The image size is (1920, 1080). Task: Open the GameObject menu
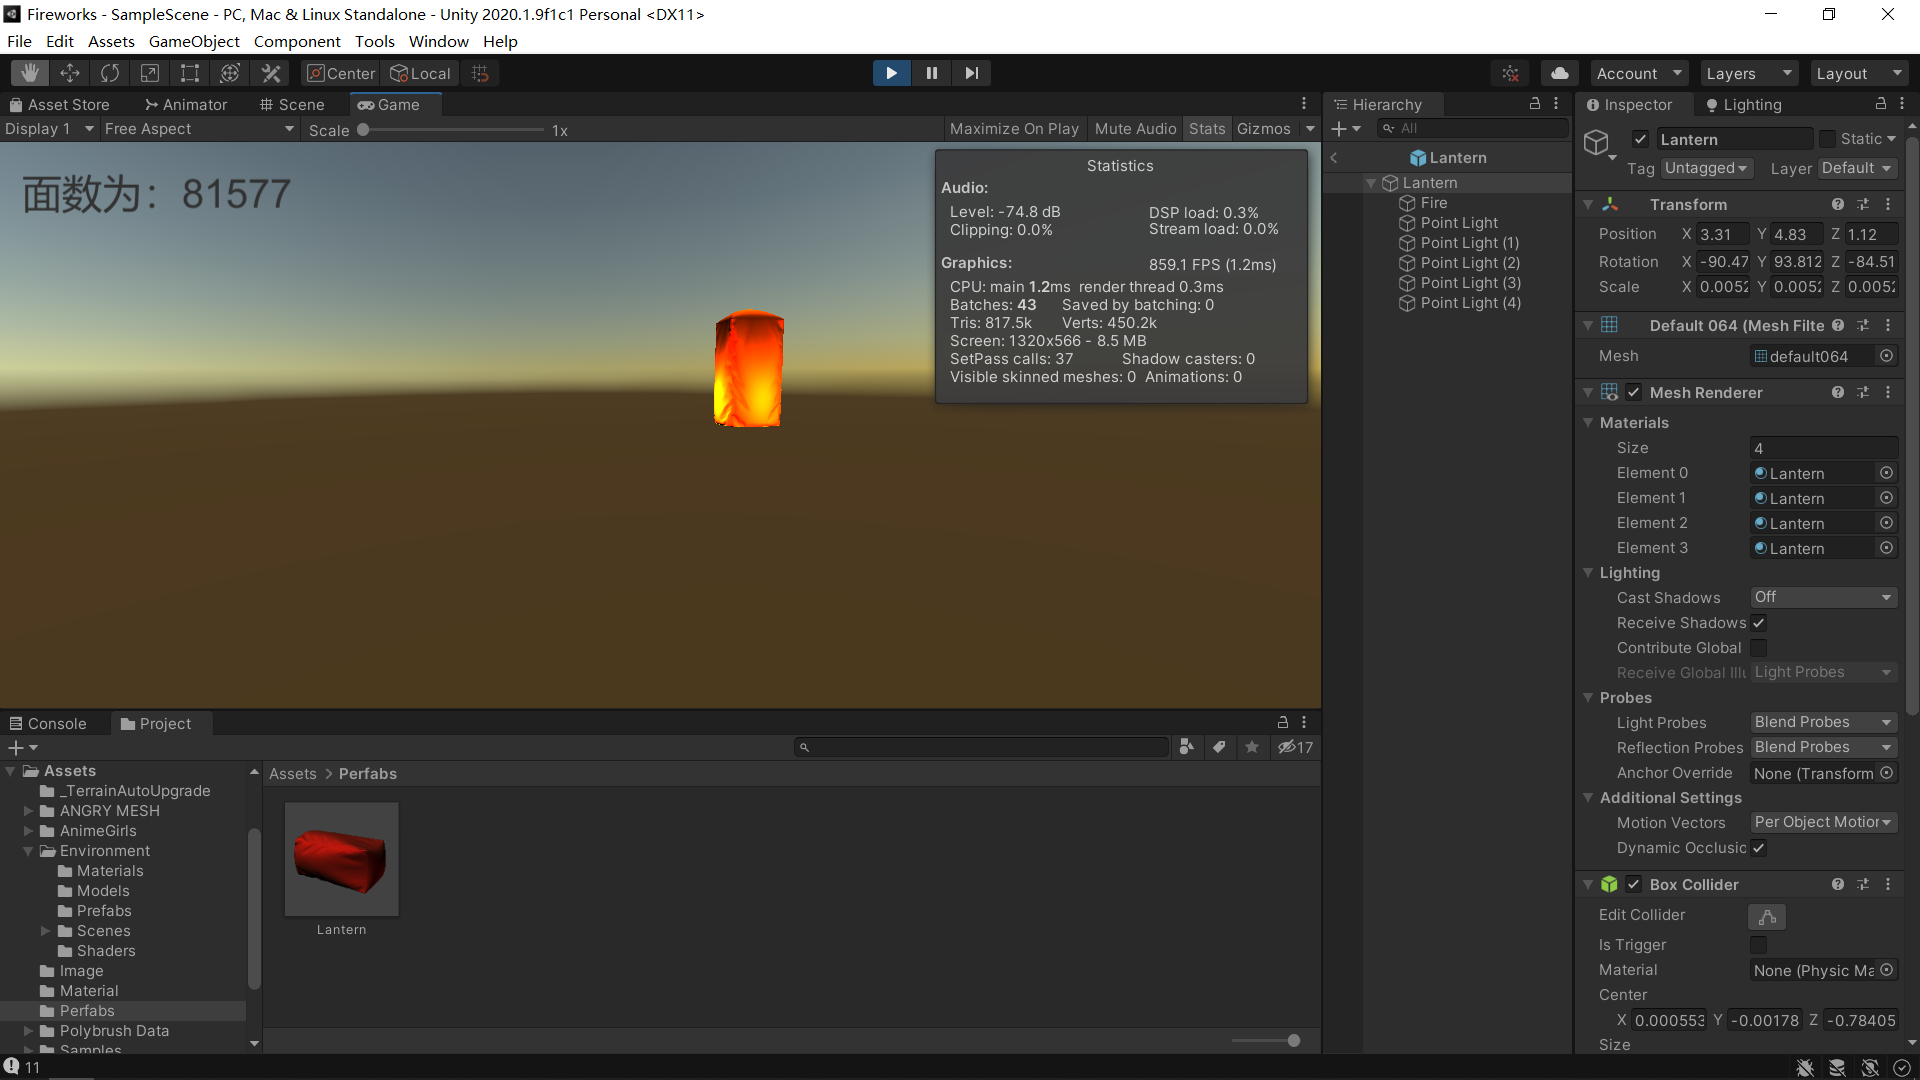coord(193,41)
